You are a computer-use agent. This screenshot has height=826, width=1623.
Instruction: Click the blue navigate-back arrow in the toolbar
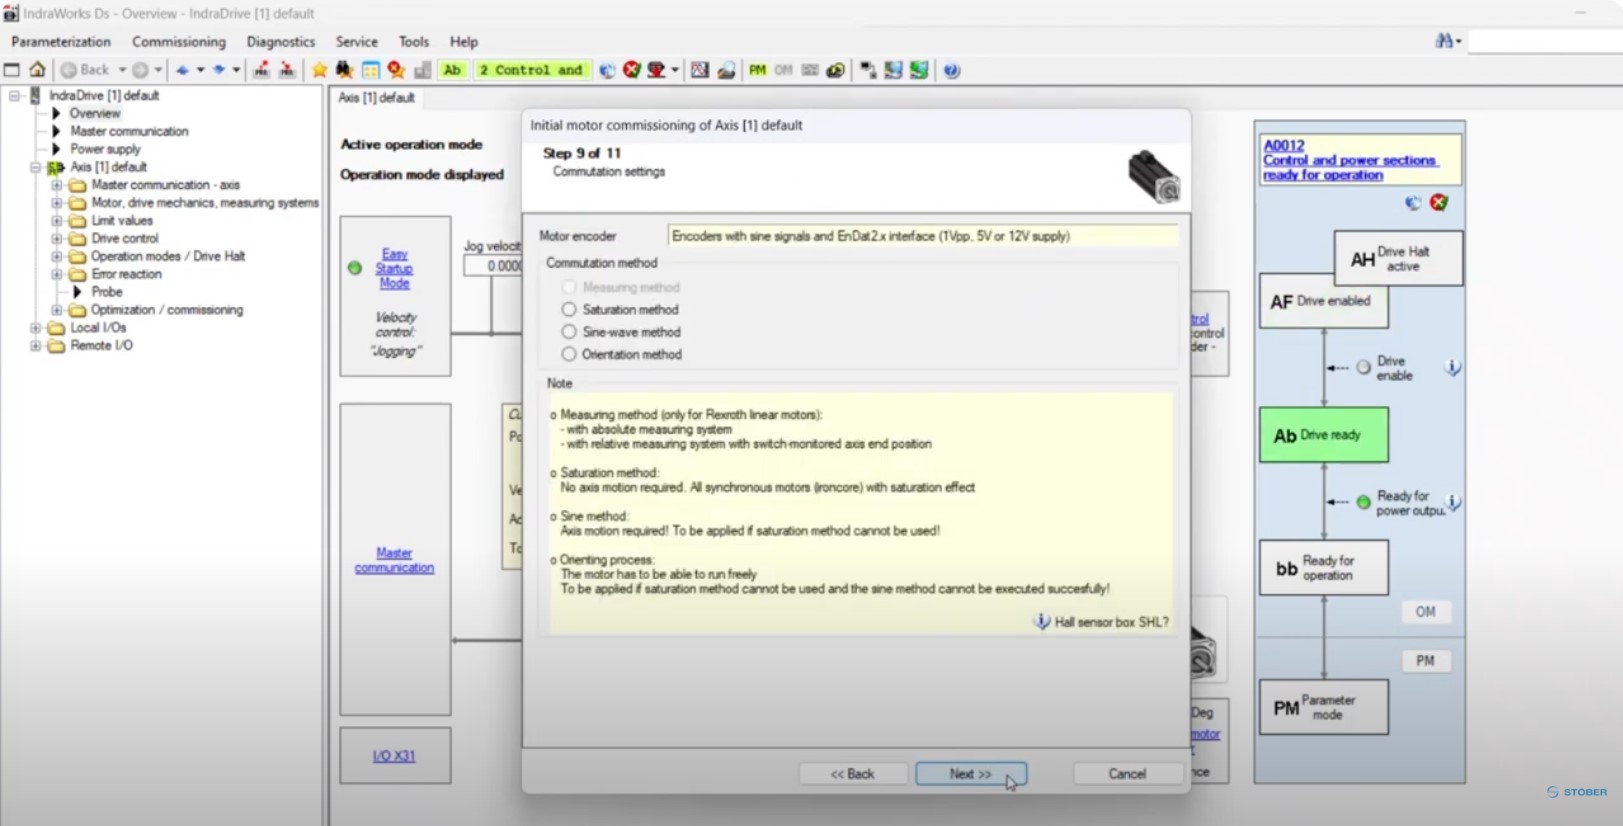(182, 70)
